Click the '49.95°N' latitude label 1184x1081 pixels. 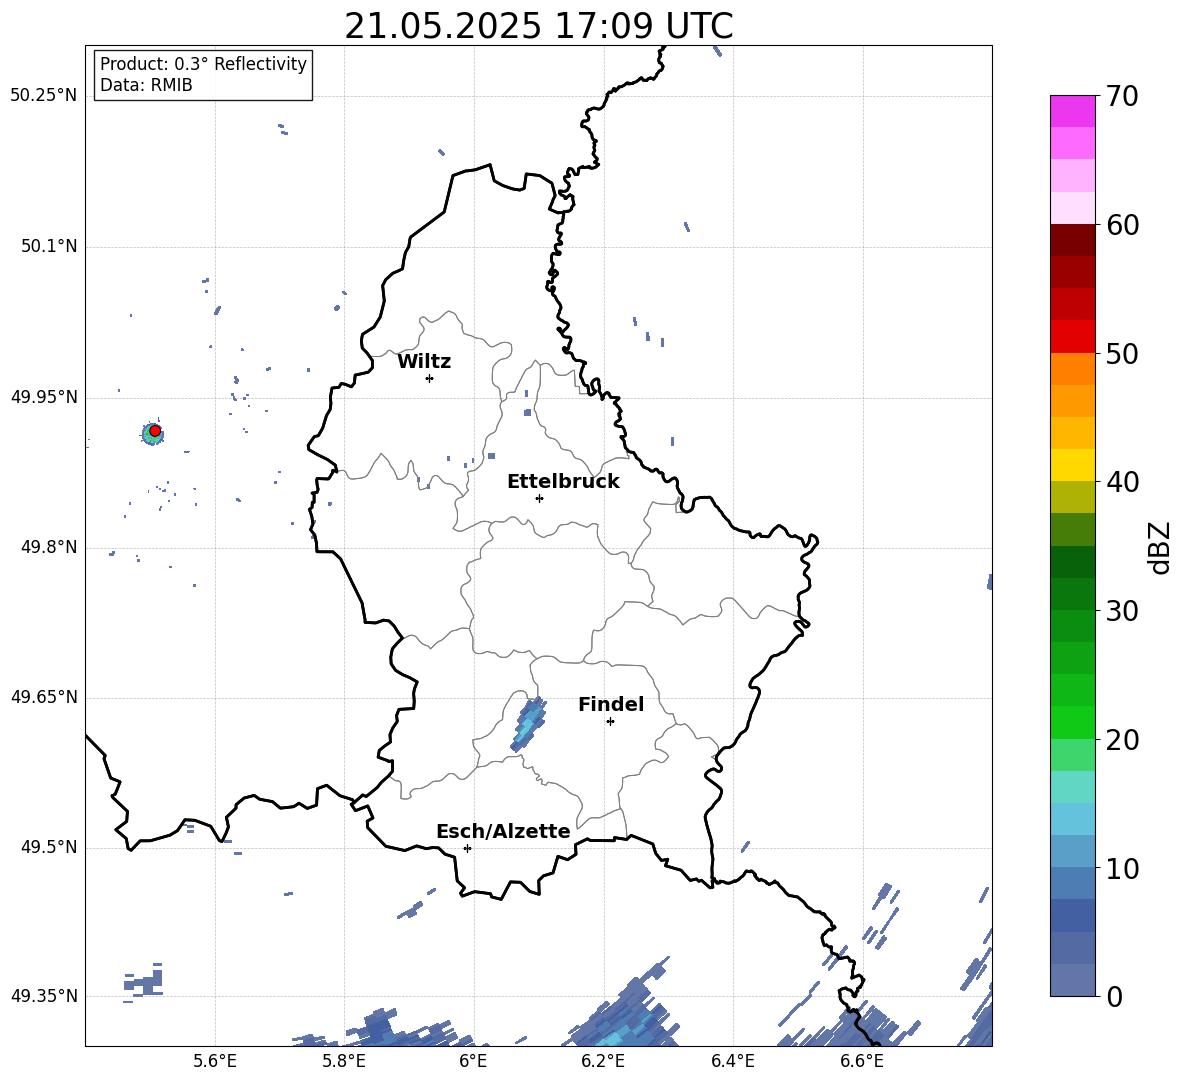(x=44, y=397)
